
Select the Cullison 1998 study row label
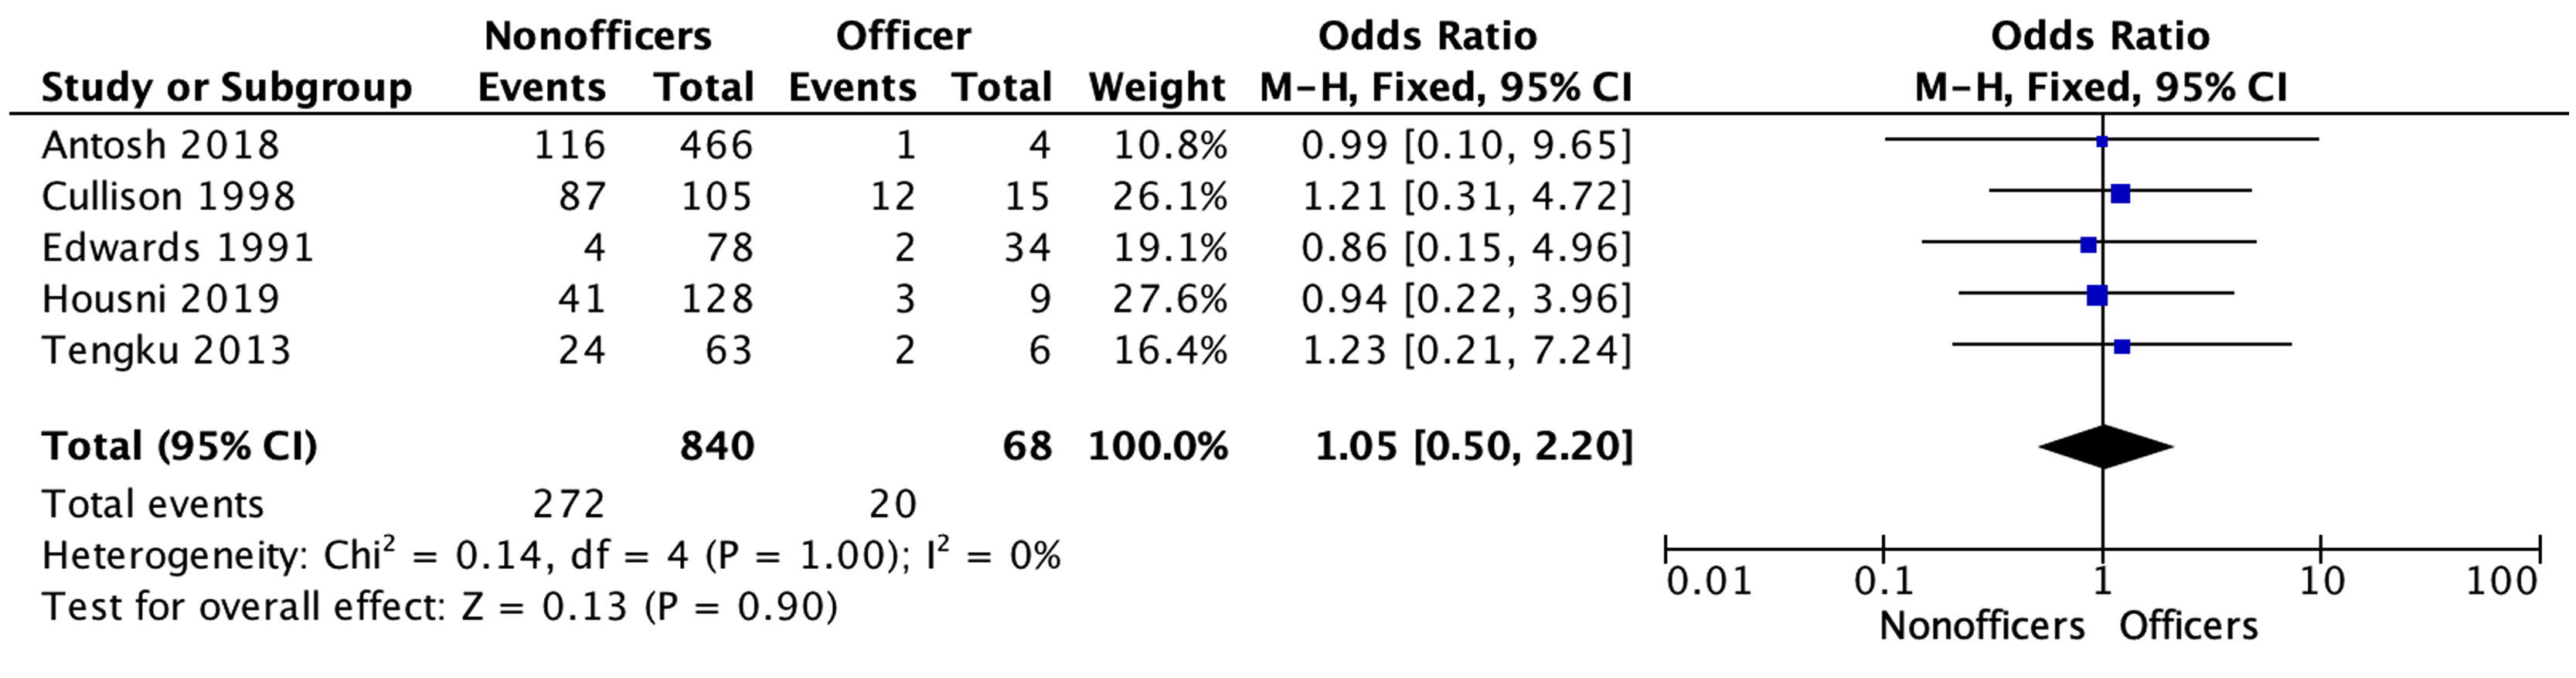click(168, 197)
